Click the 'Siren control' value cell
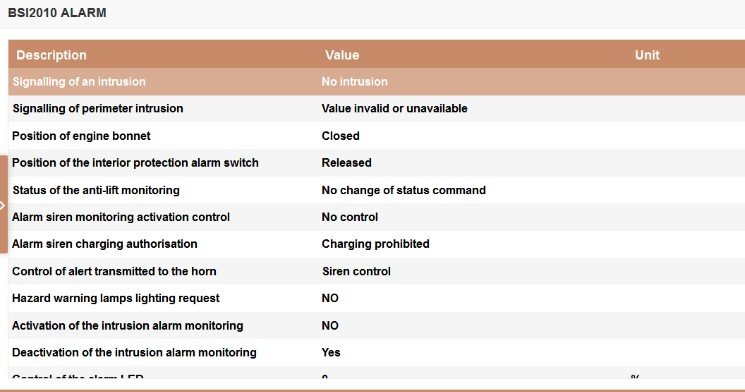The image size is (745, 392). pyautogui.click(x=356, y=271)
